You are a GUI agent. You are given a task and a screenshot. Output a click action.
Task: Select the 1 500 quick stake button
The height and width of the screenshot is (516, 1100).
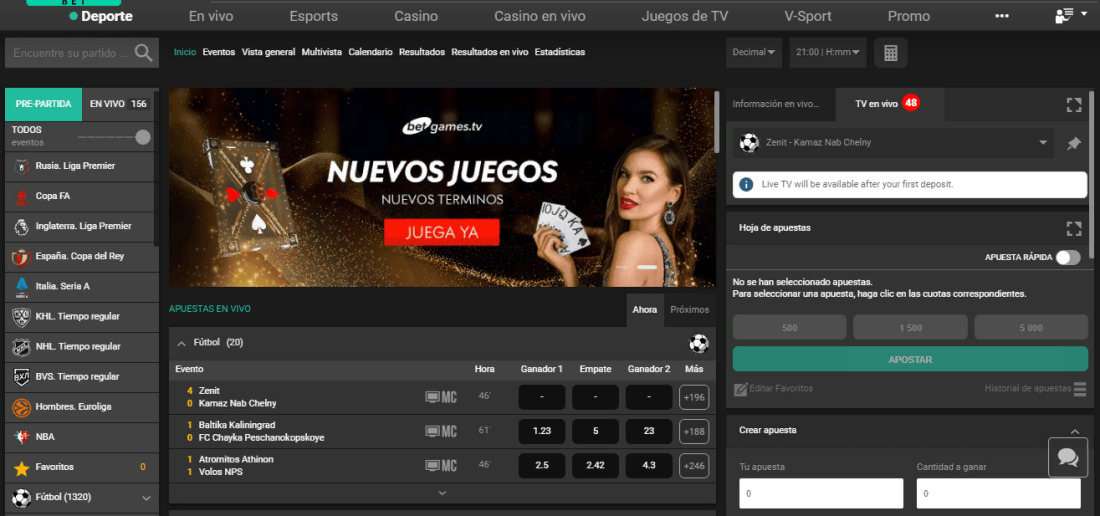click(910, 327)
